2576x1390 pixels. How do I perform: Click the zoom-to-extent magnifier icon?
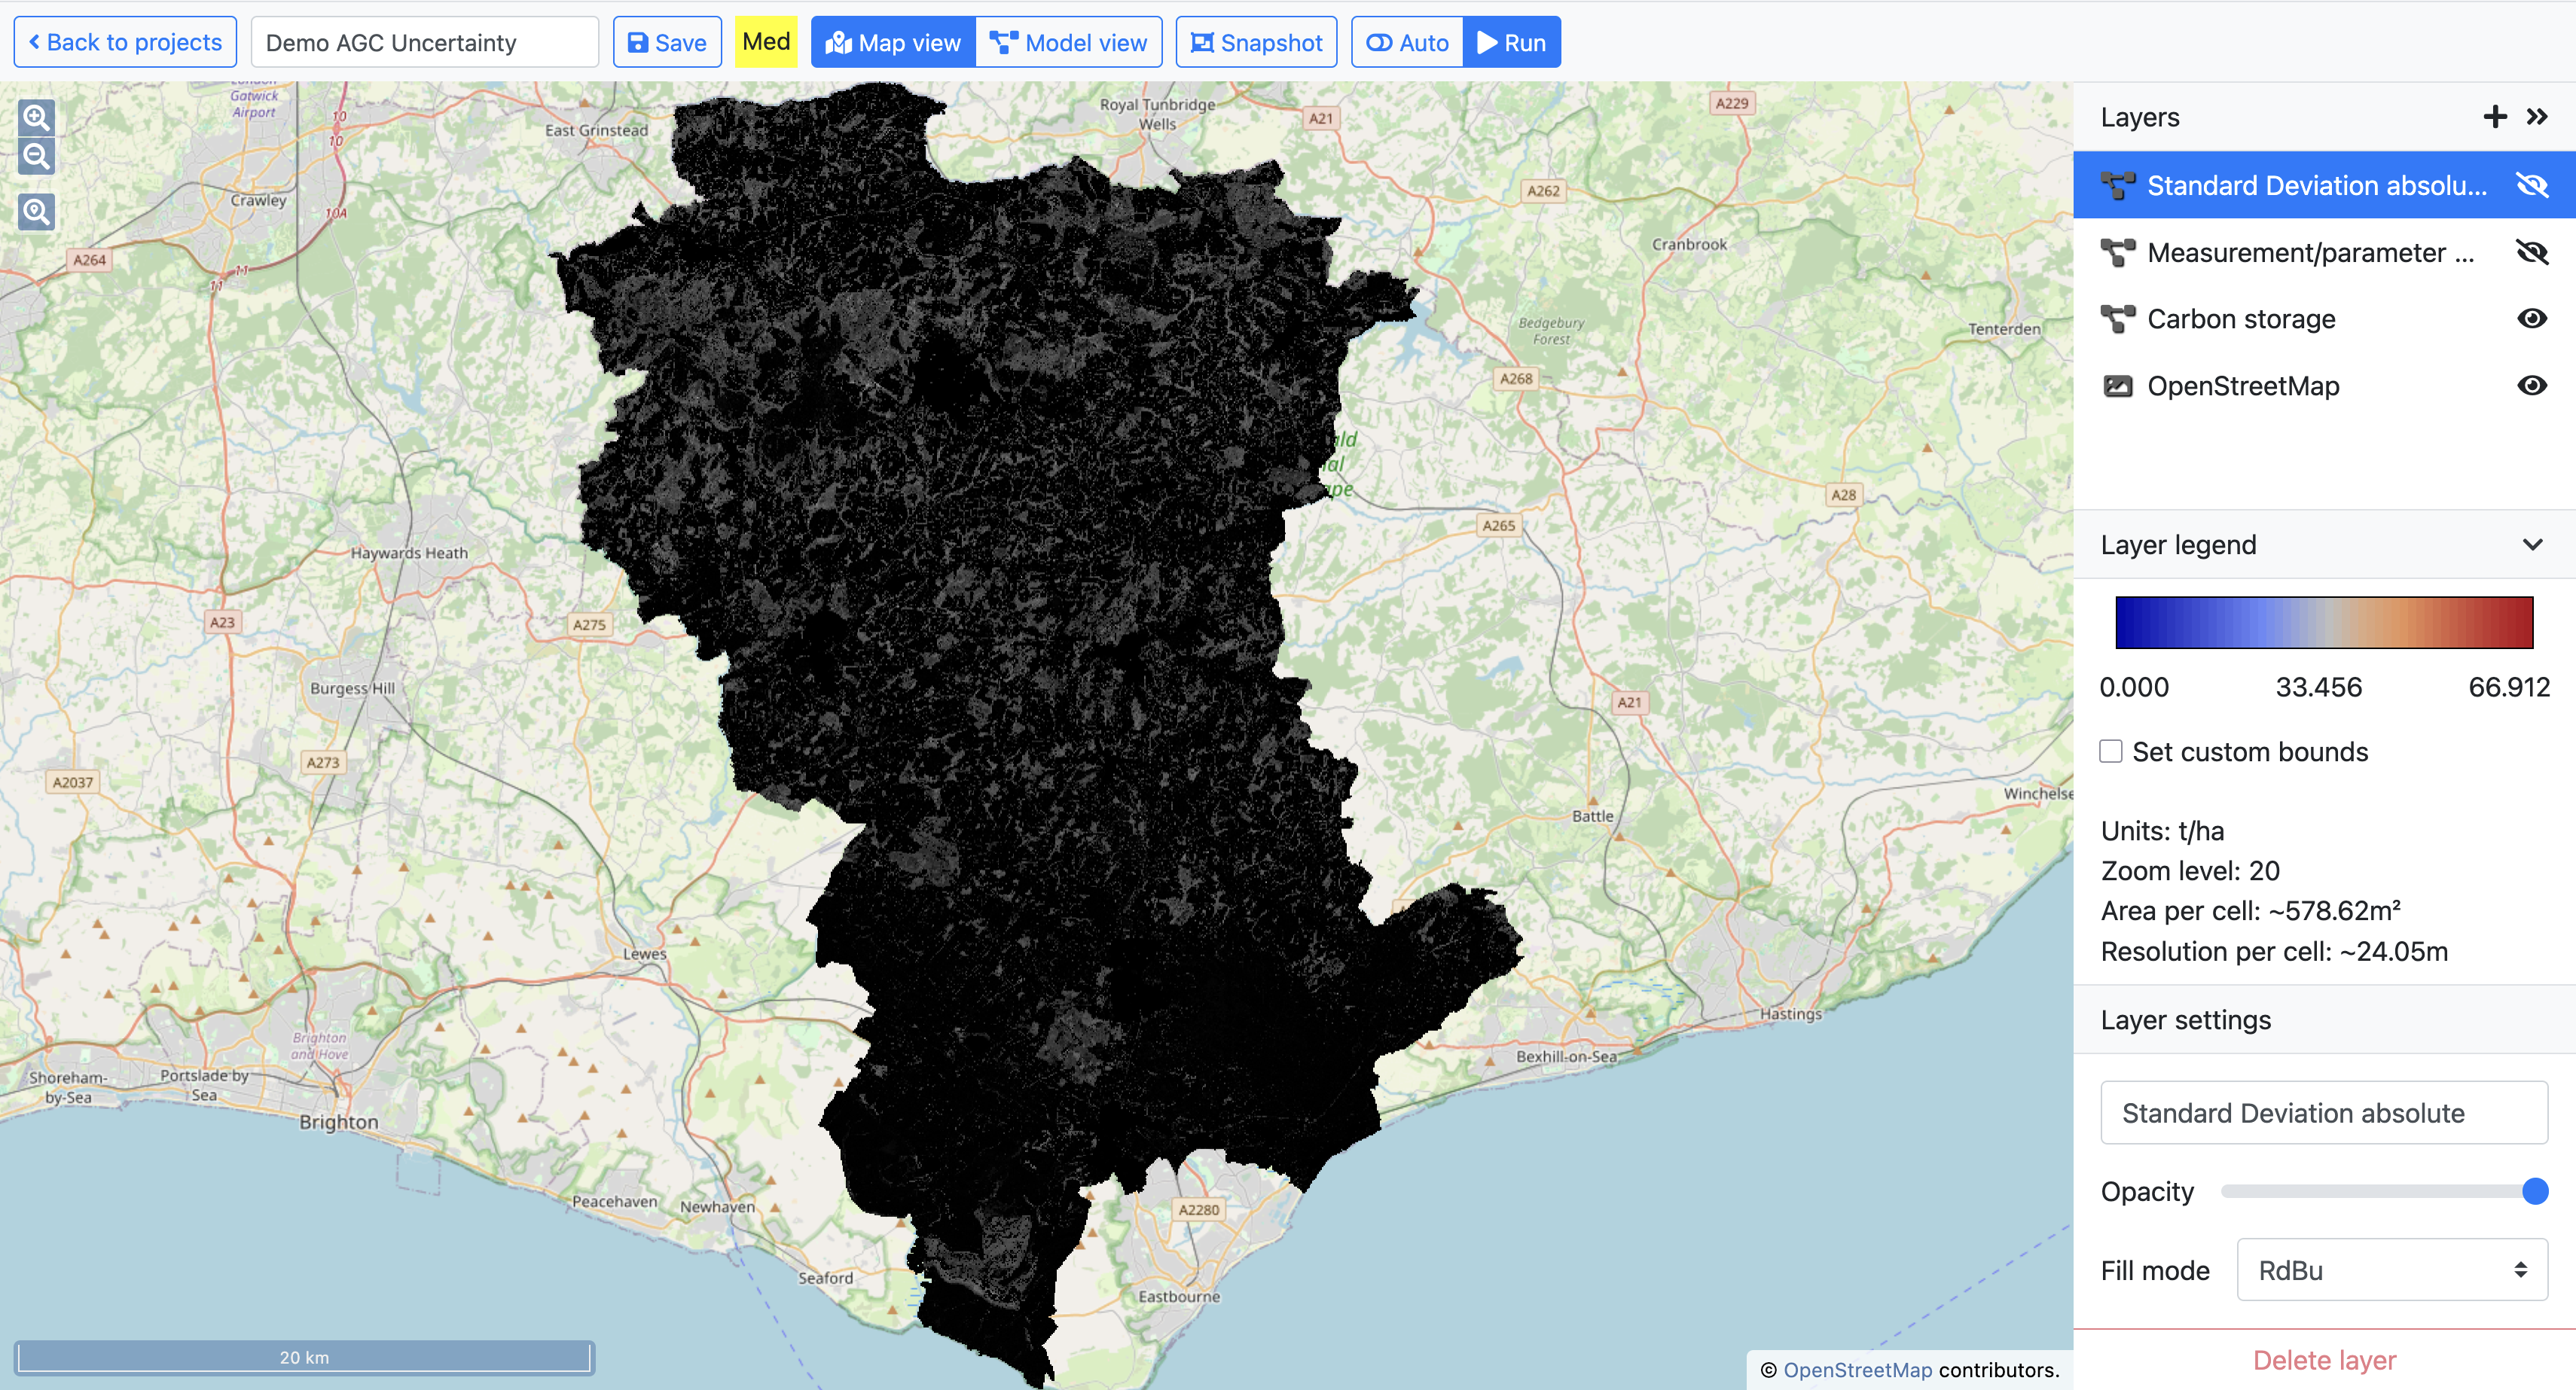[36, 212]
